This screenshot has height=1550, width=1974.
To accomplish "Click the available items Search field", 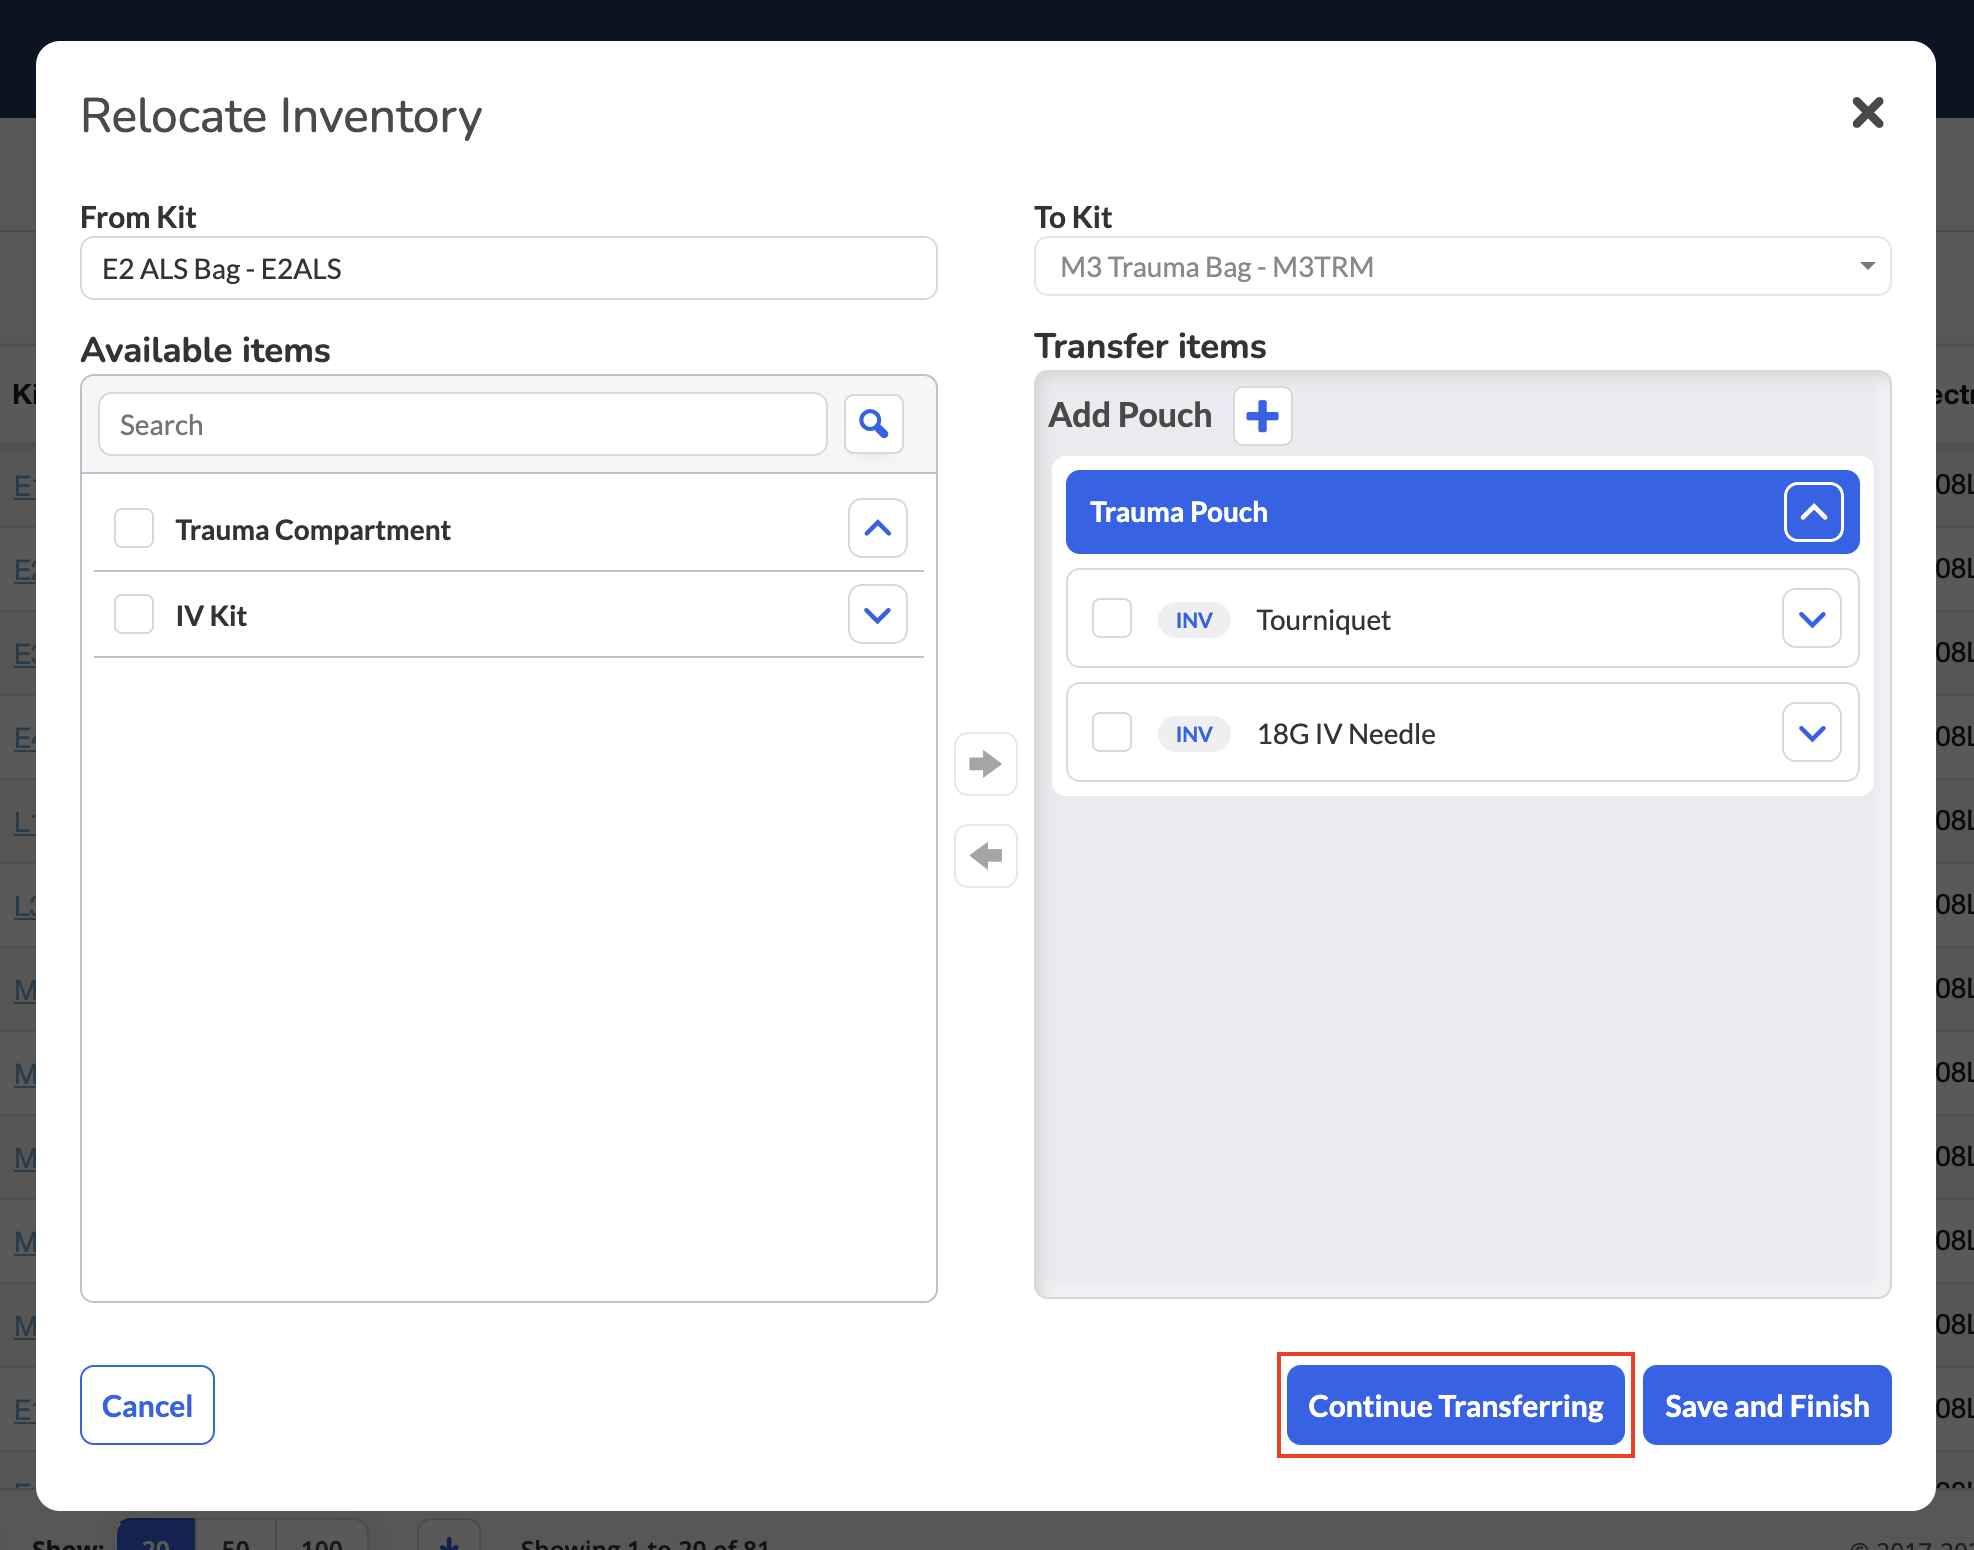I will click(463, 424).
